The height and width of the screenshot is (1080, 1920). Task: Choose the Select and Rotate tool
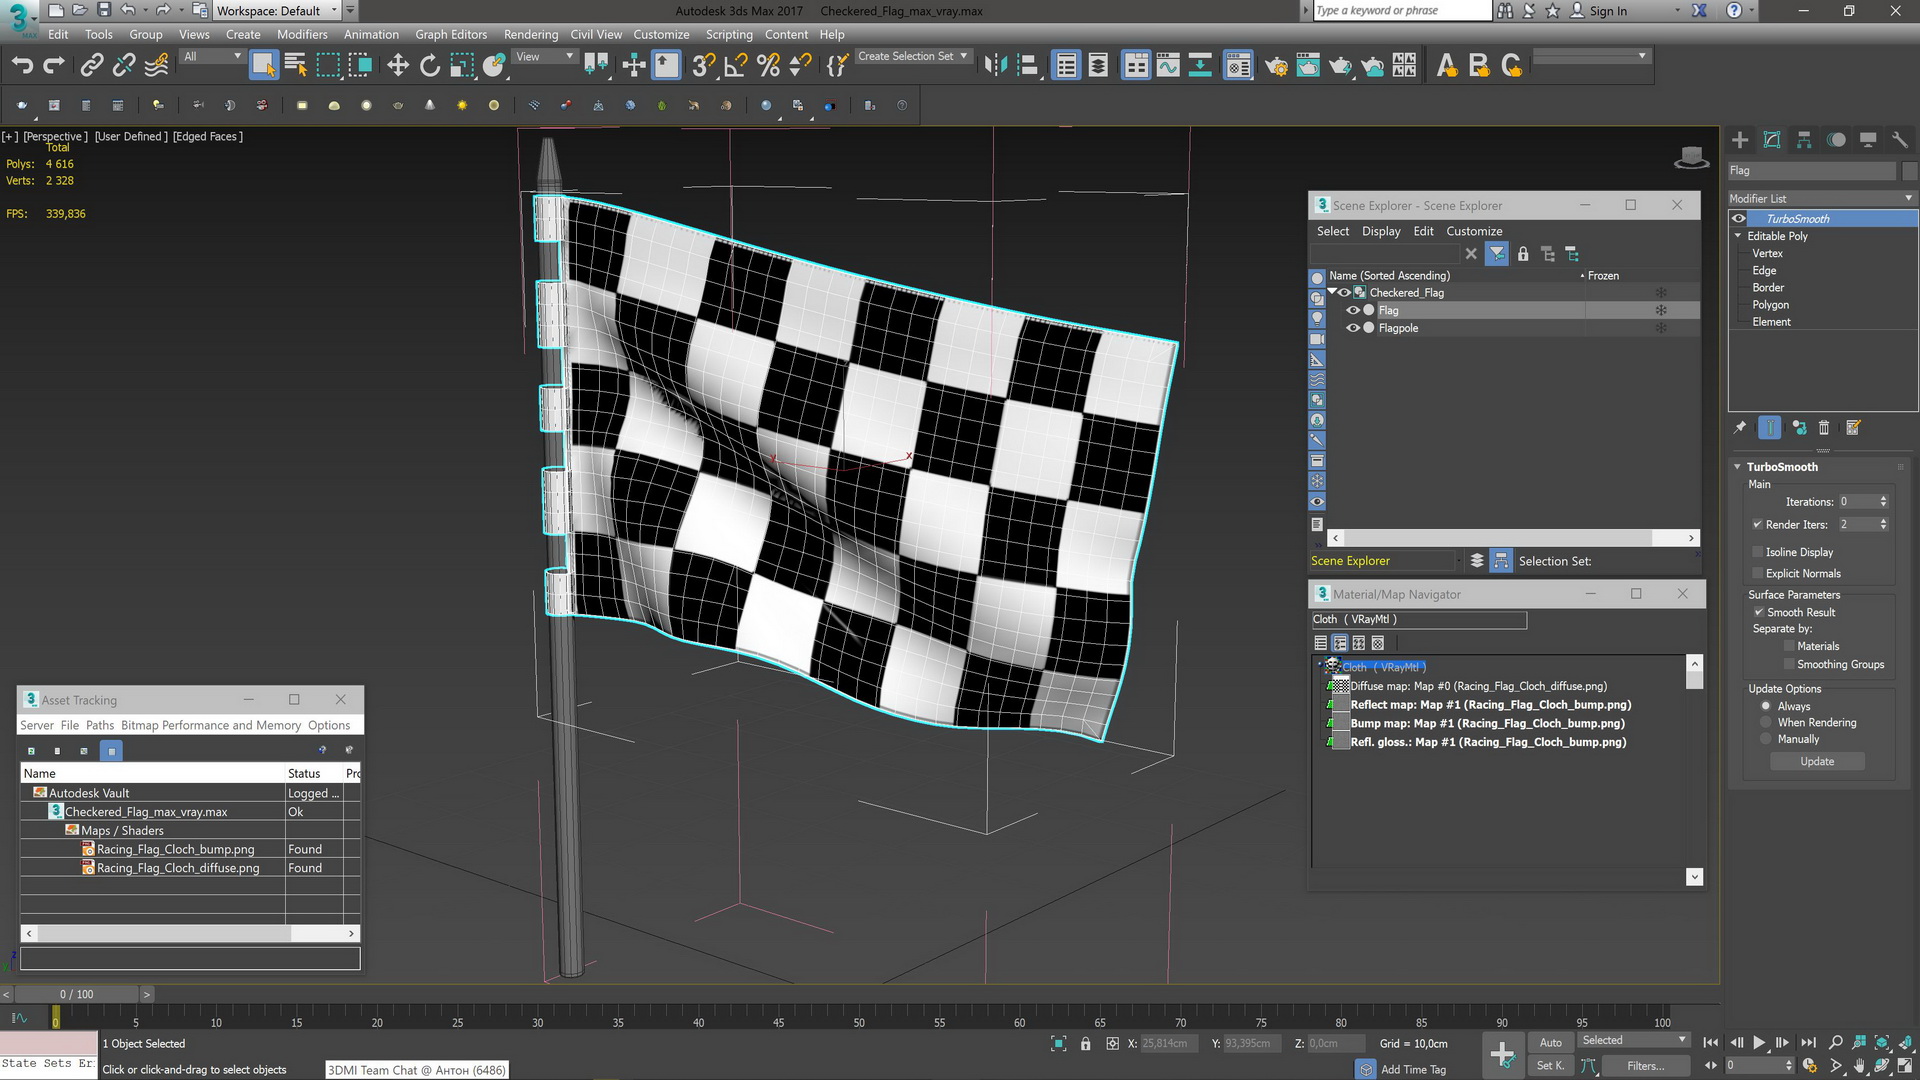(430, 66)
